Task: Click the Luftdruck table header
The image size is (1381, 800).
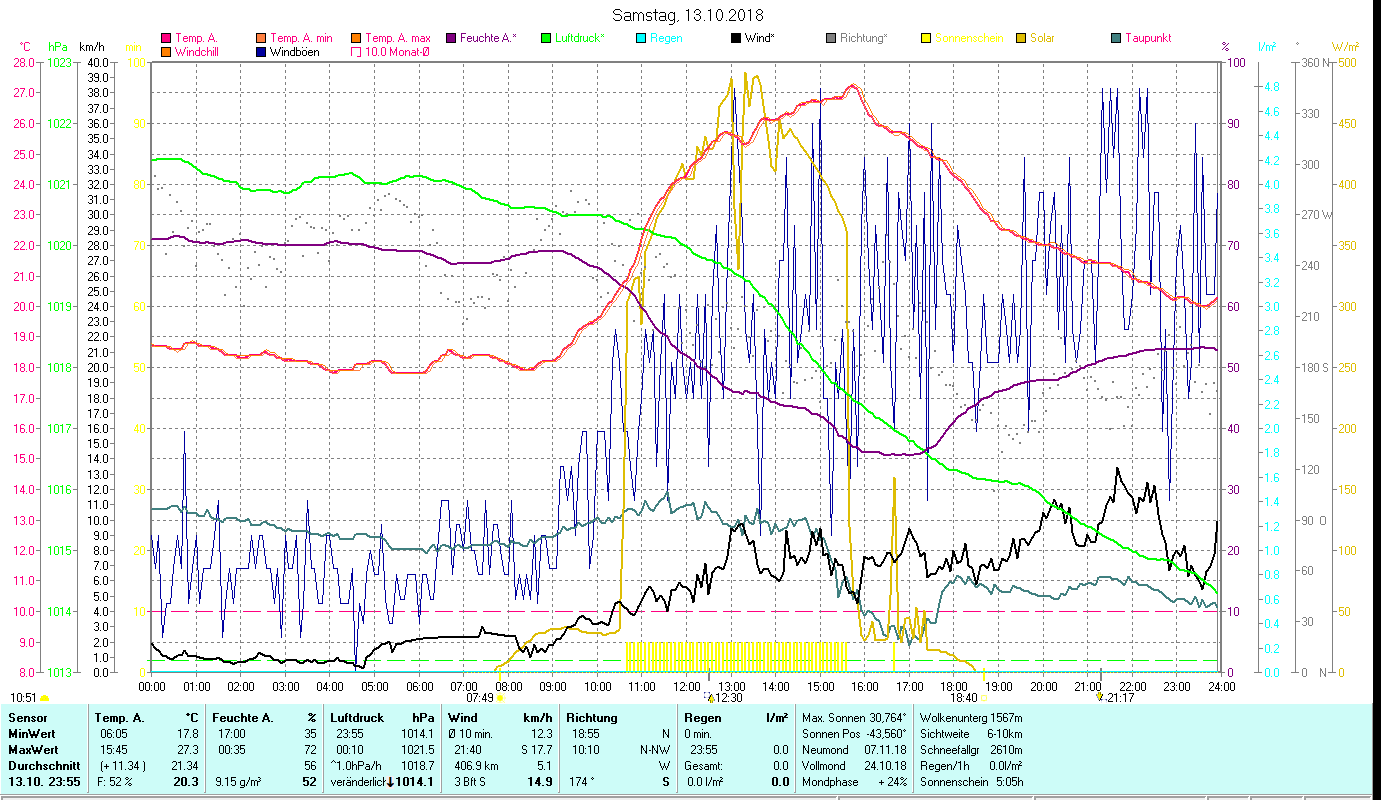Action: coord(357,718)
